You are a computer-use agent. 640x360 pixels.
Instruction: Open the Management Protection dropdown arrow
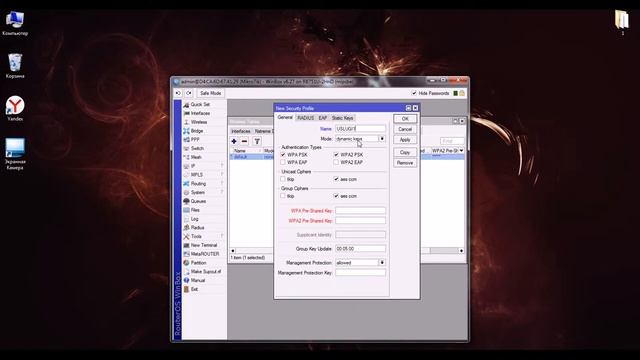tap(382, 262)
